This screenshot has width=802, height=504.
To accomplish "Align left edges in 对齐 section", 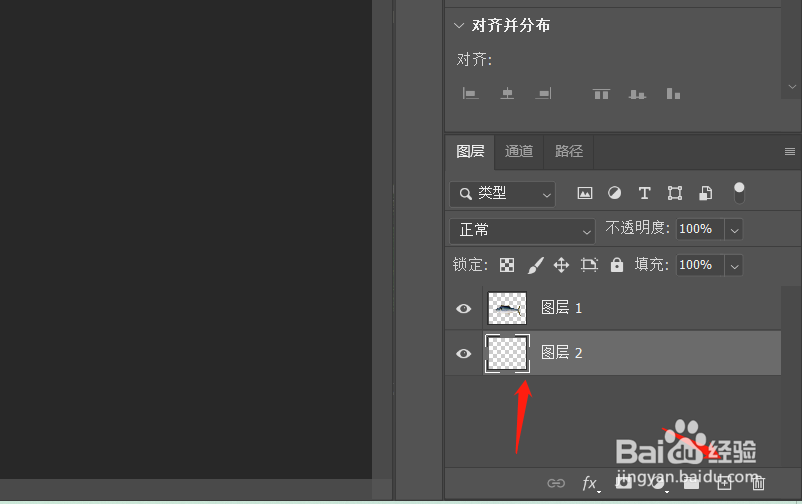I will (470, 94).
